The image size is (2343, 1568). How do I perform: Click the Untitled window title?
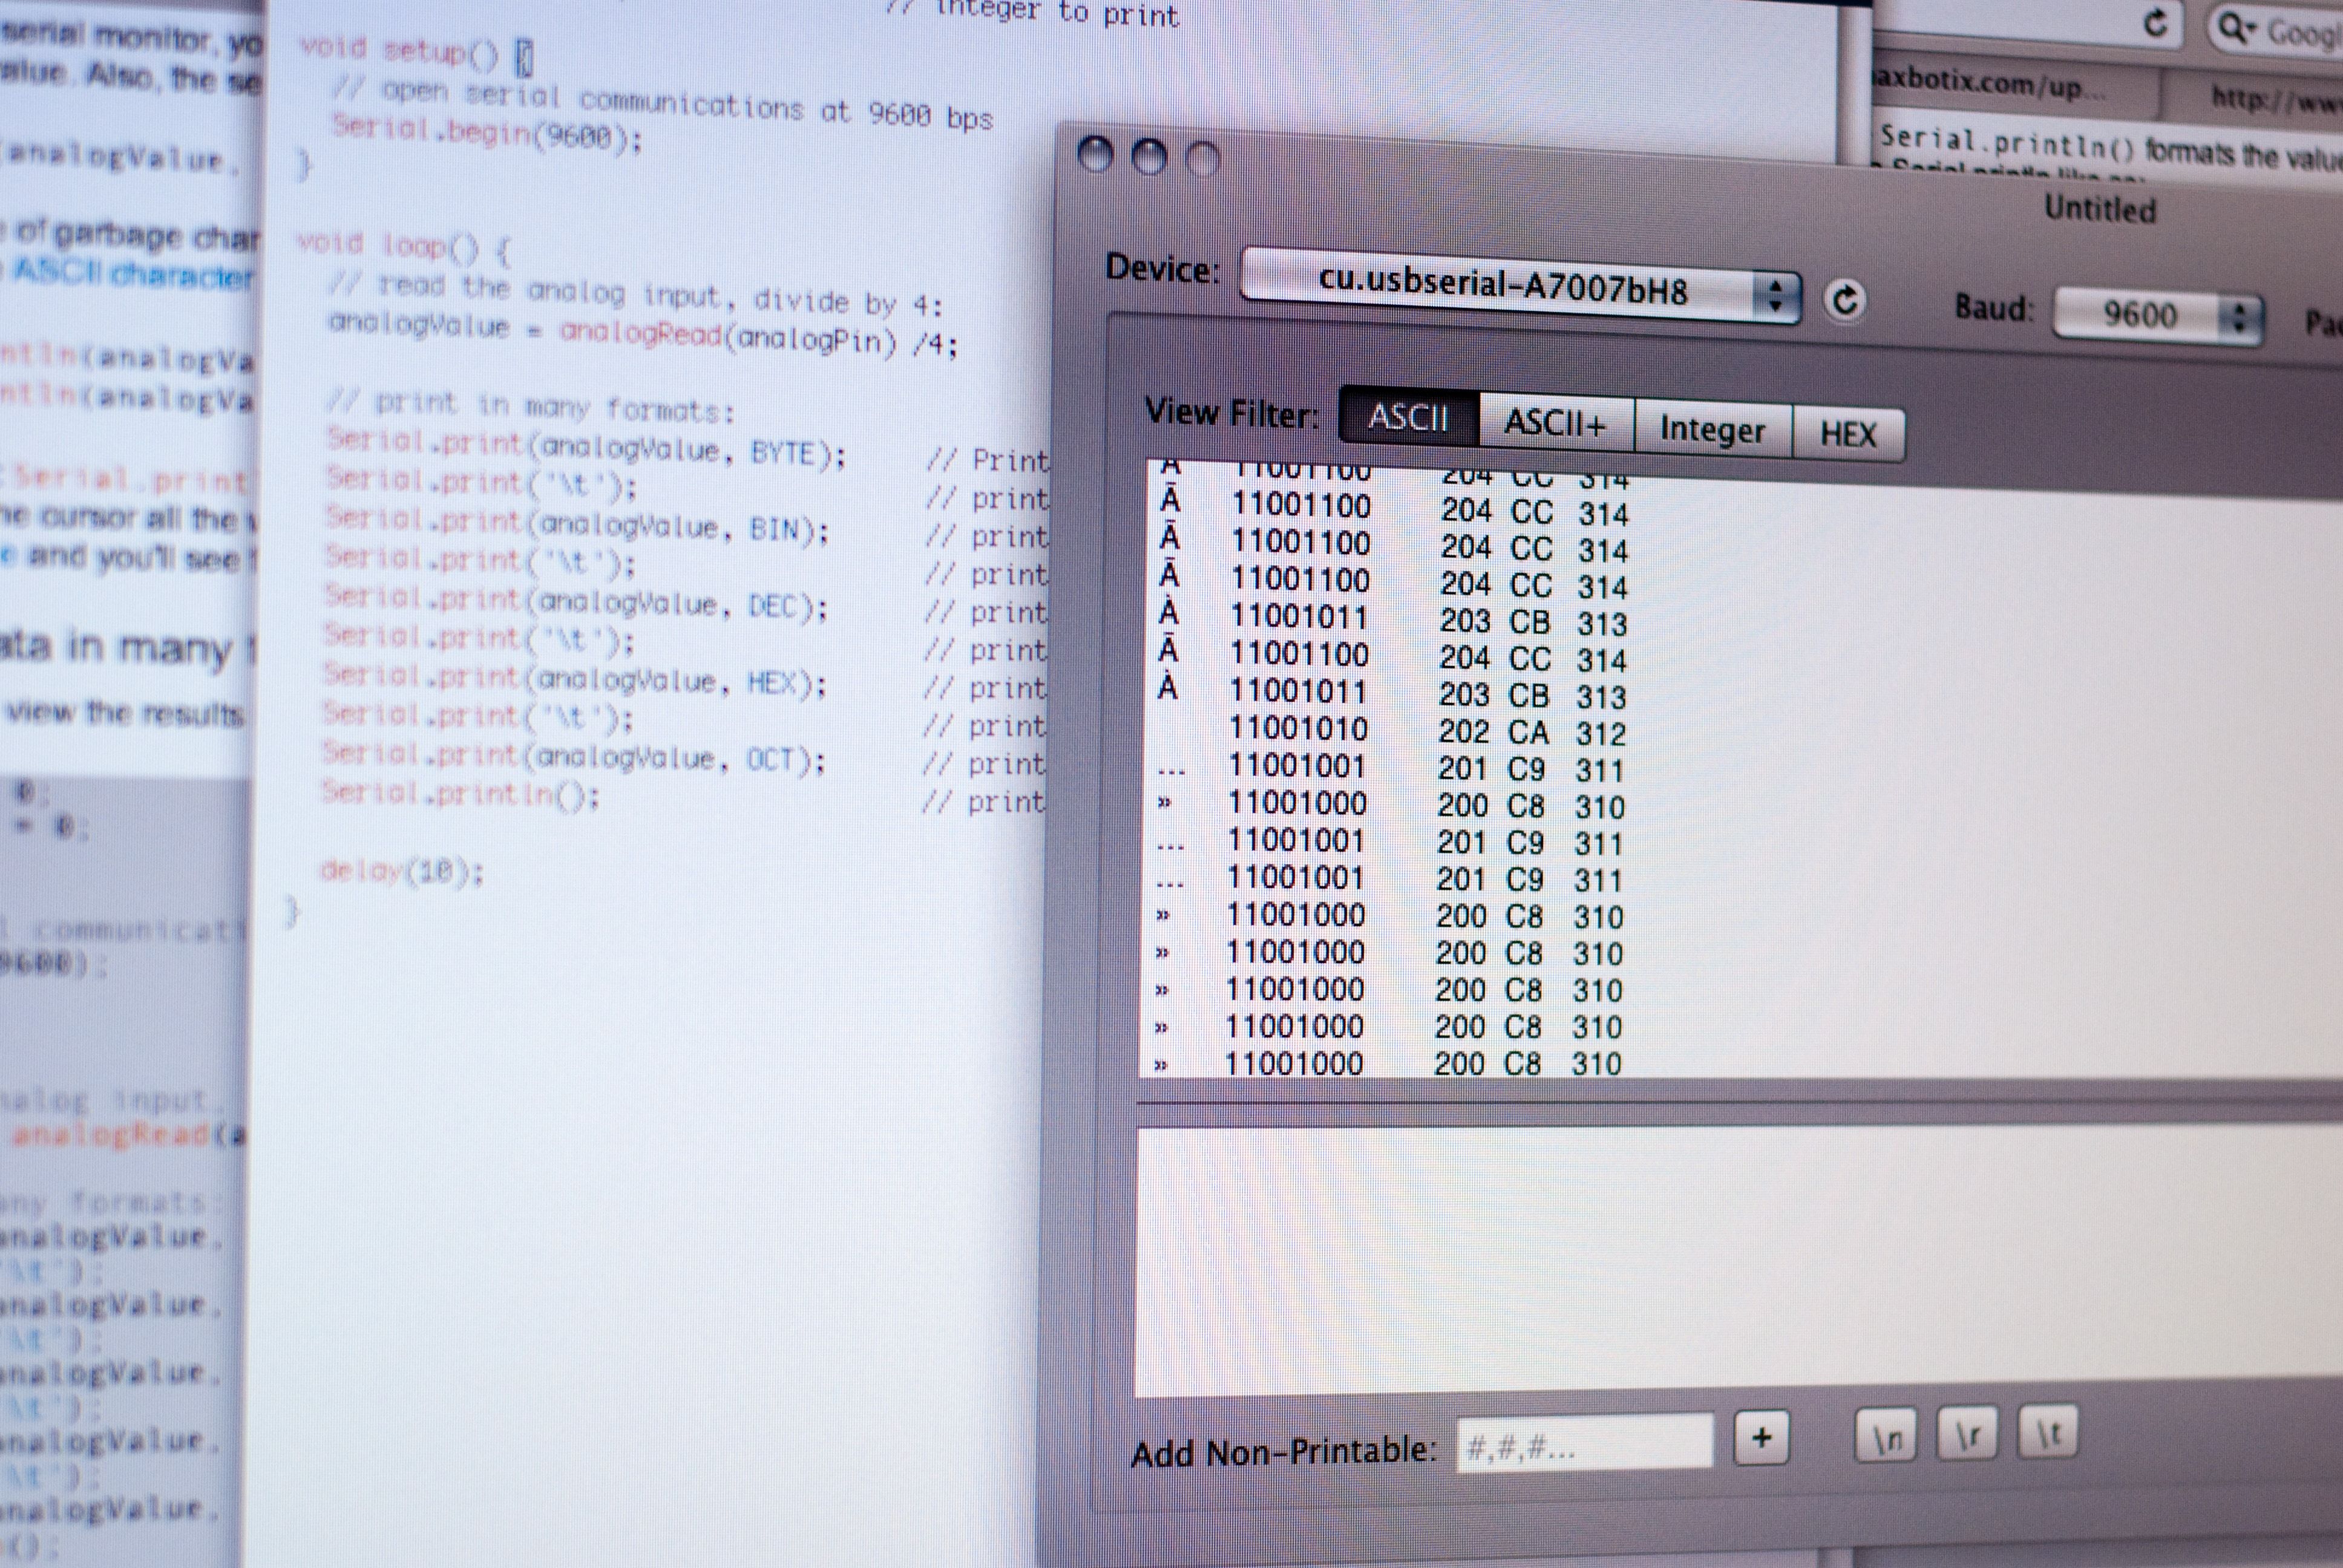pos(2099,209)
